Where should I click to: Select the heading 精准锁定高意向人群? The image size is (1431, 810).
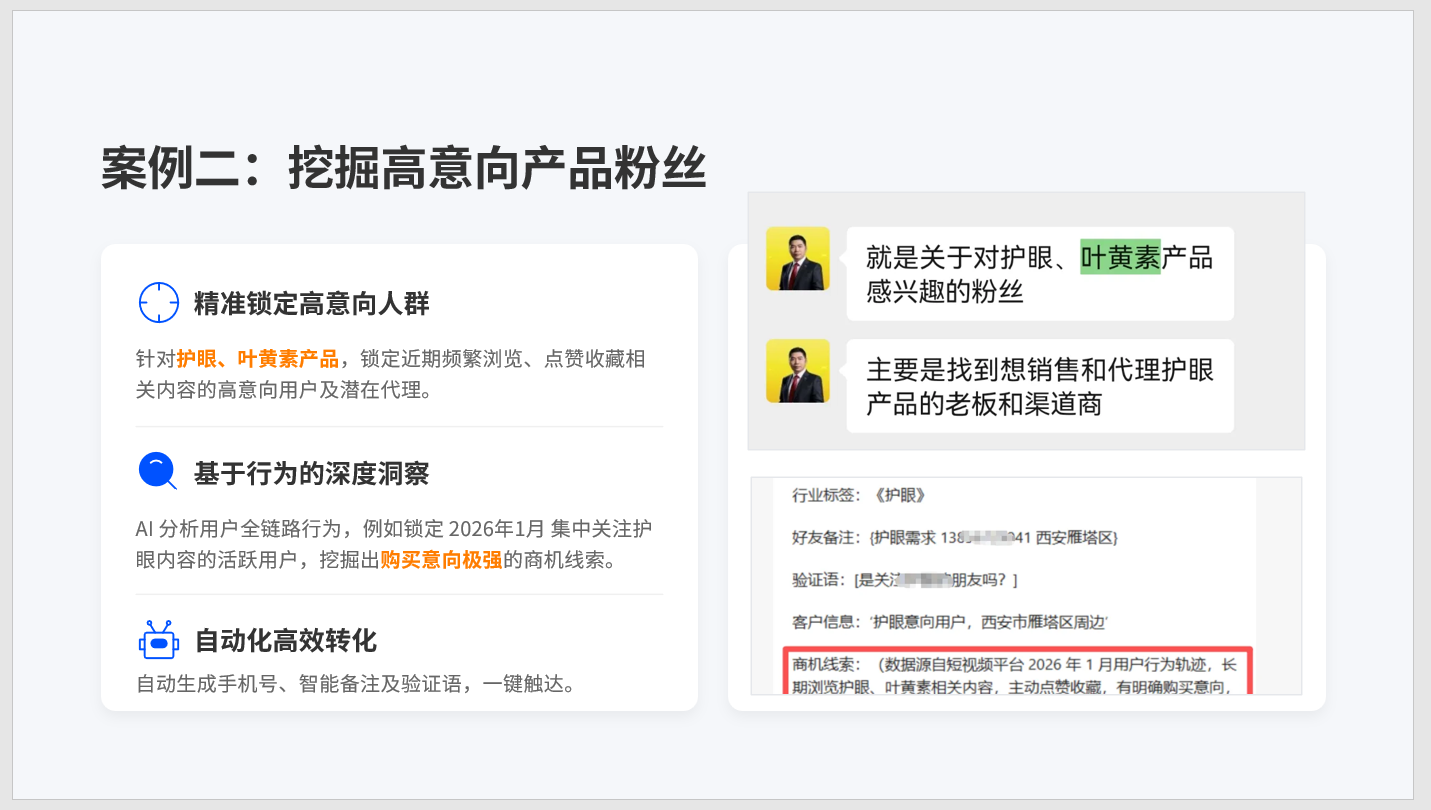[x=311, y=304]
